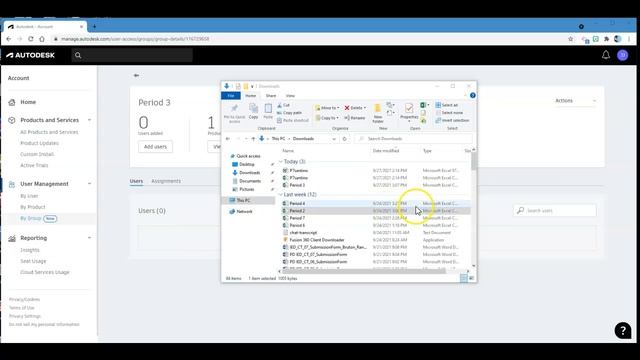
Task: Open By Product under User Management
Action: click(x=33, y=207)
